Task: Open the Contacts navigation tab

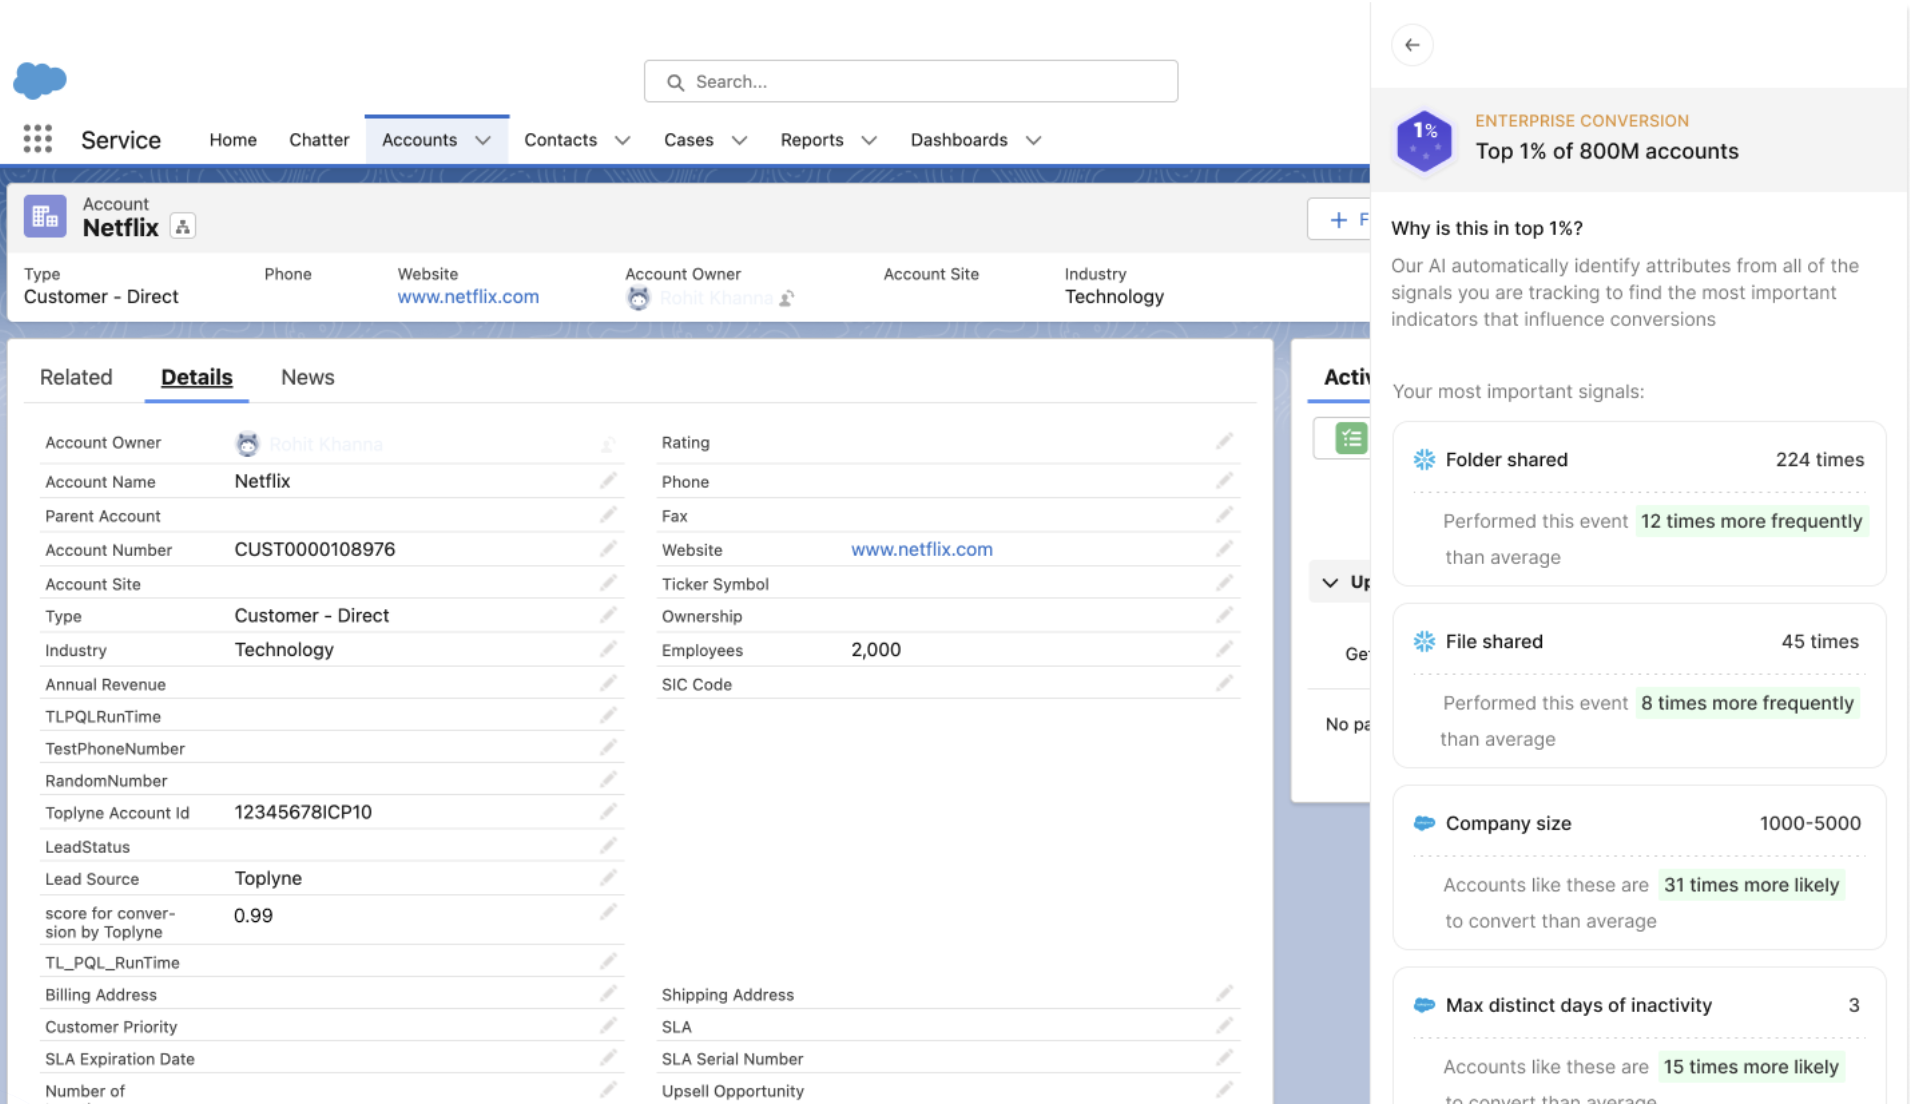Action: [560, 140]
